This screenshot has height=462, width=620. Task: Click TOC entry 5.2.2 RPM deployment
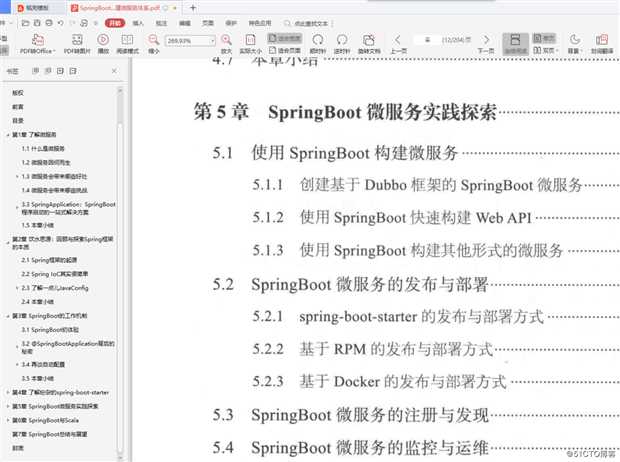click(373, 349)
